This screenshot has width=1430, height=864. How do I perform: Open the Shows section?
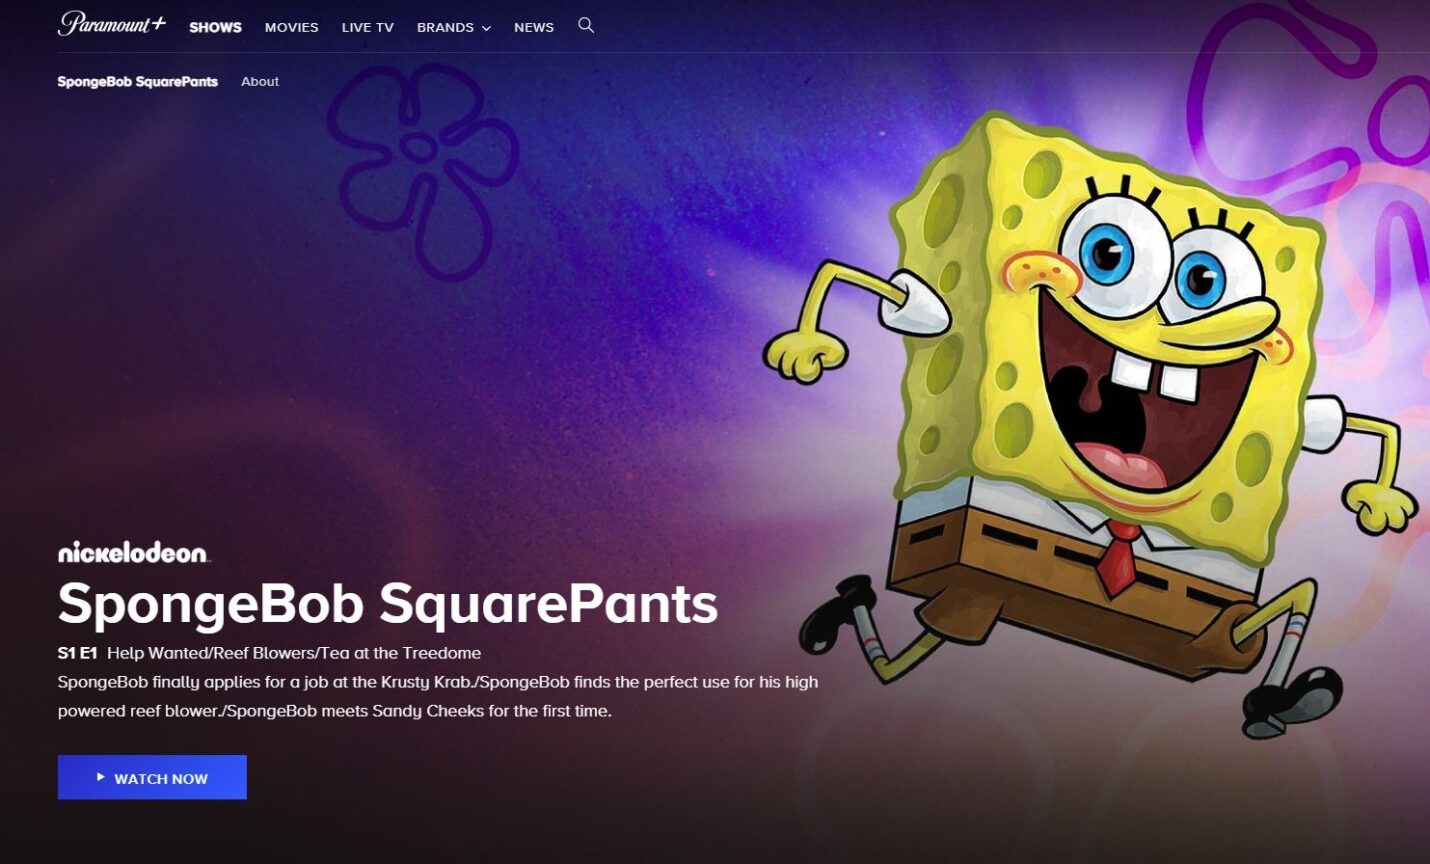click(x=214, y=27)
